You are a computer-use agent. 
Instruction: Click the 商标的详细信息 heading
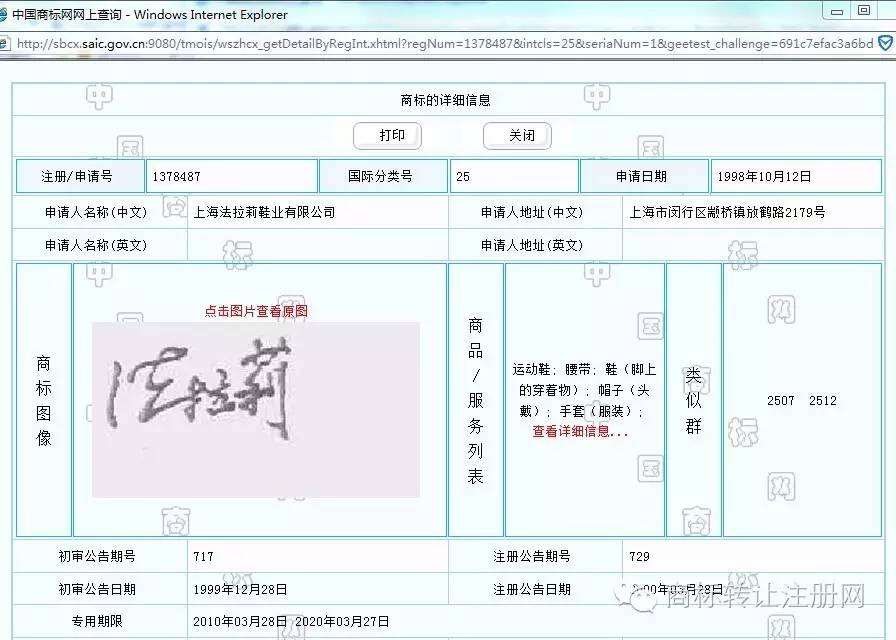[x=446, y=101]
